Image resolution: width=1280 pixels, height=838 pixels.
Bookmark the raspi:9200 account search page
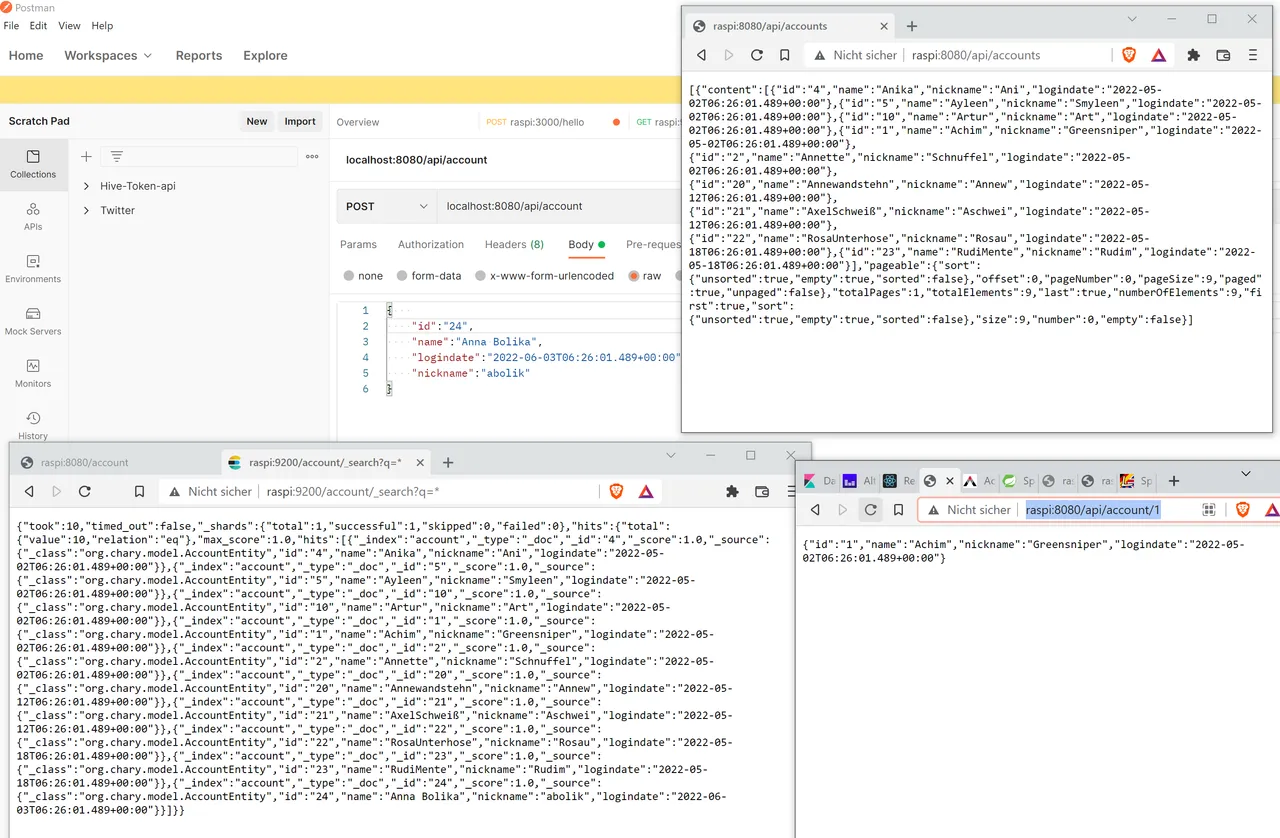click(x=139, y=491)
